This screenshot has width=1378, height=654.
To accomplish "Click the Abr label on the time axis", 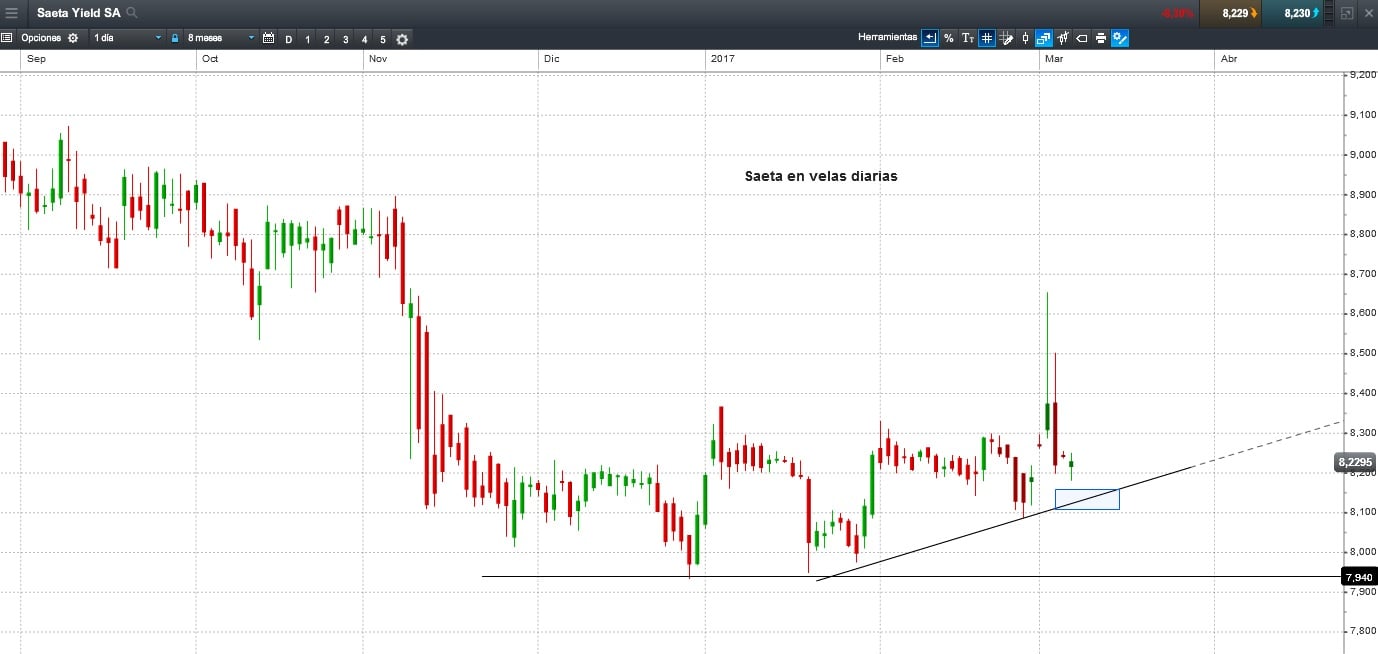I will coord(1229,59).
